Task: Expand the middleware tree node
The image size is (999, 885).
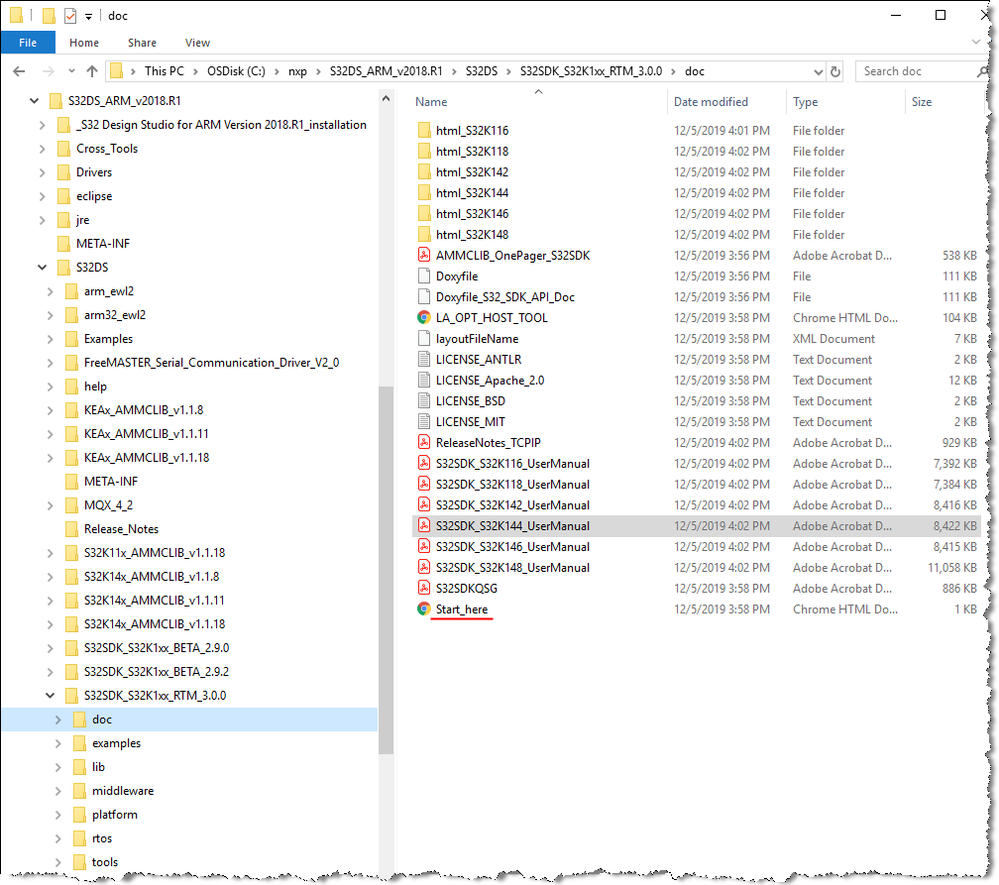Action: [58, 791]
